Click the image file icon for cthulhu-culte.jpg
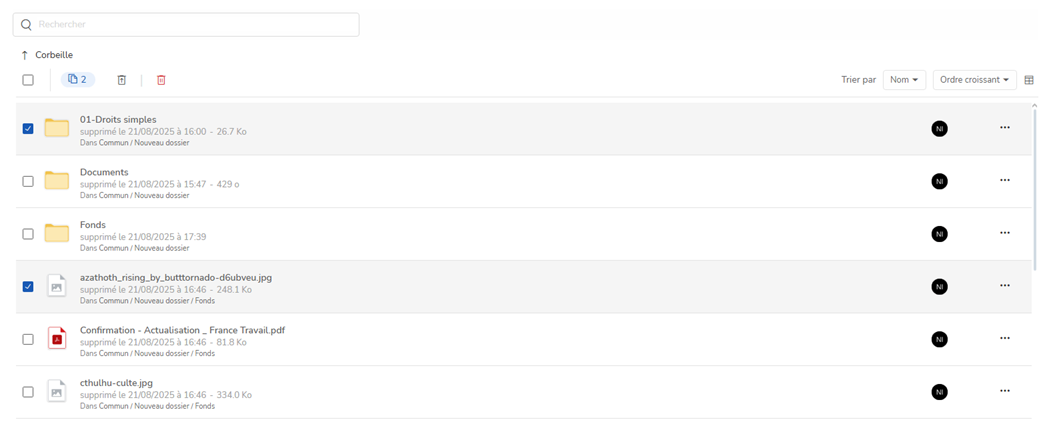This screenshot has height=426, width=1045. click(x=57, y=392)
